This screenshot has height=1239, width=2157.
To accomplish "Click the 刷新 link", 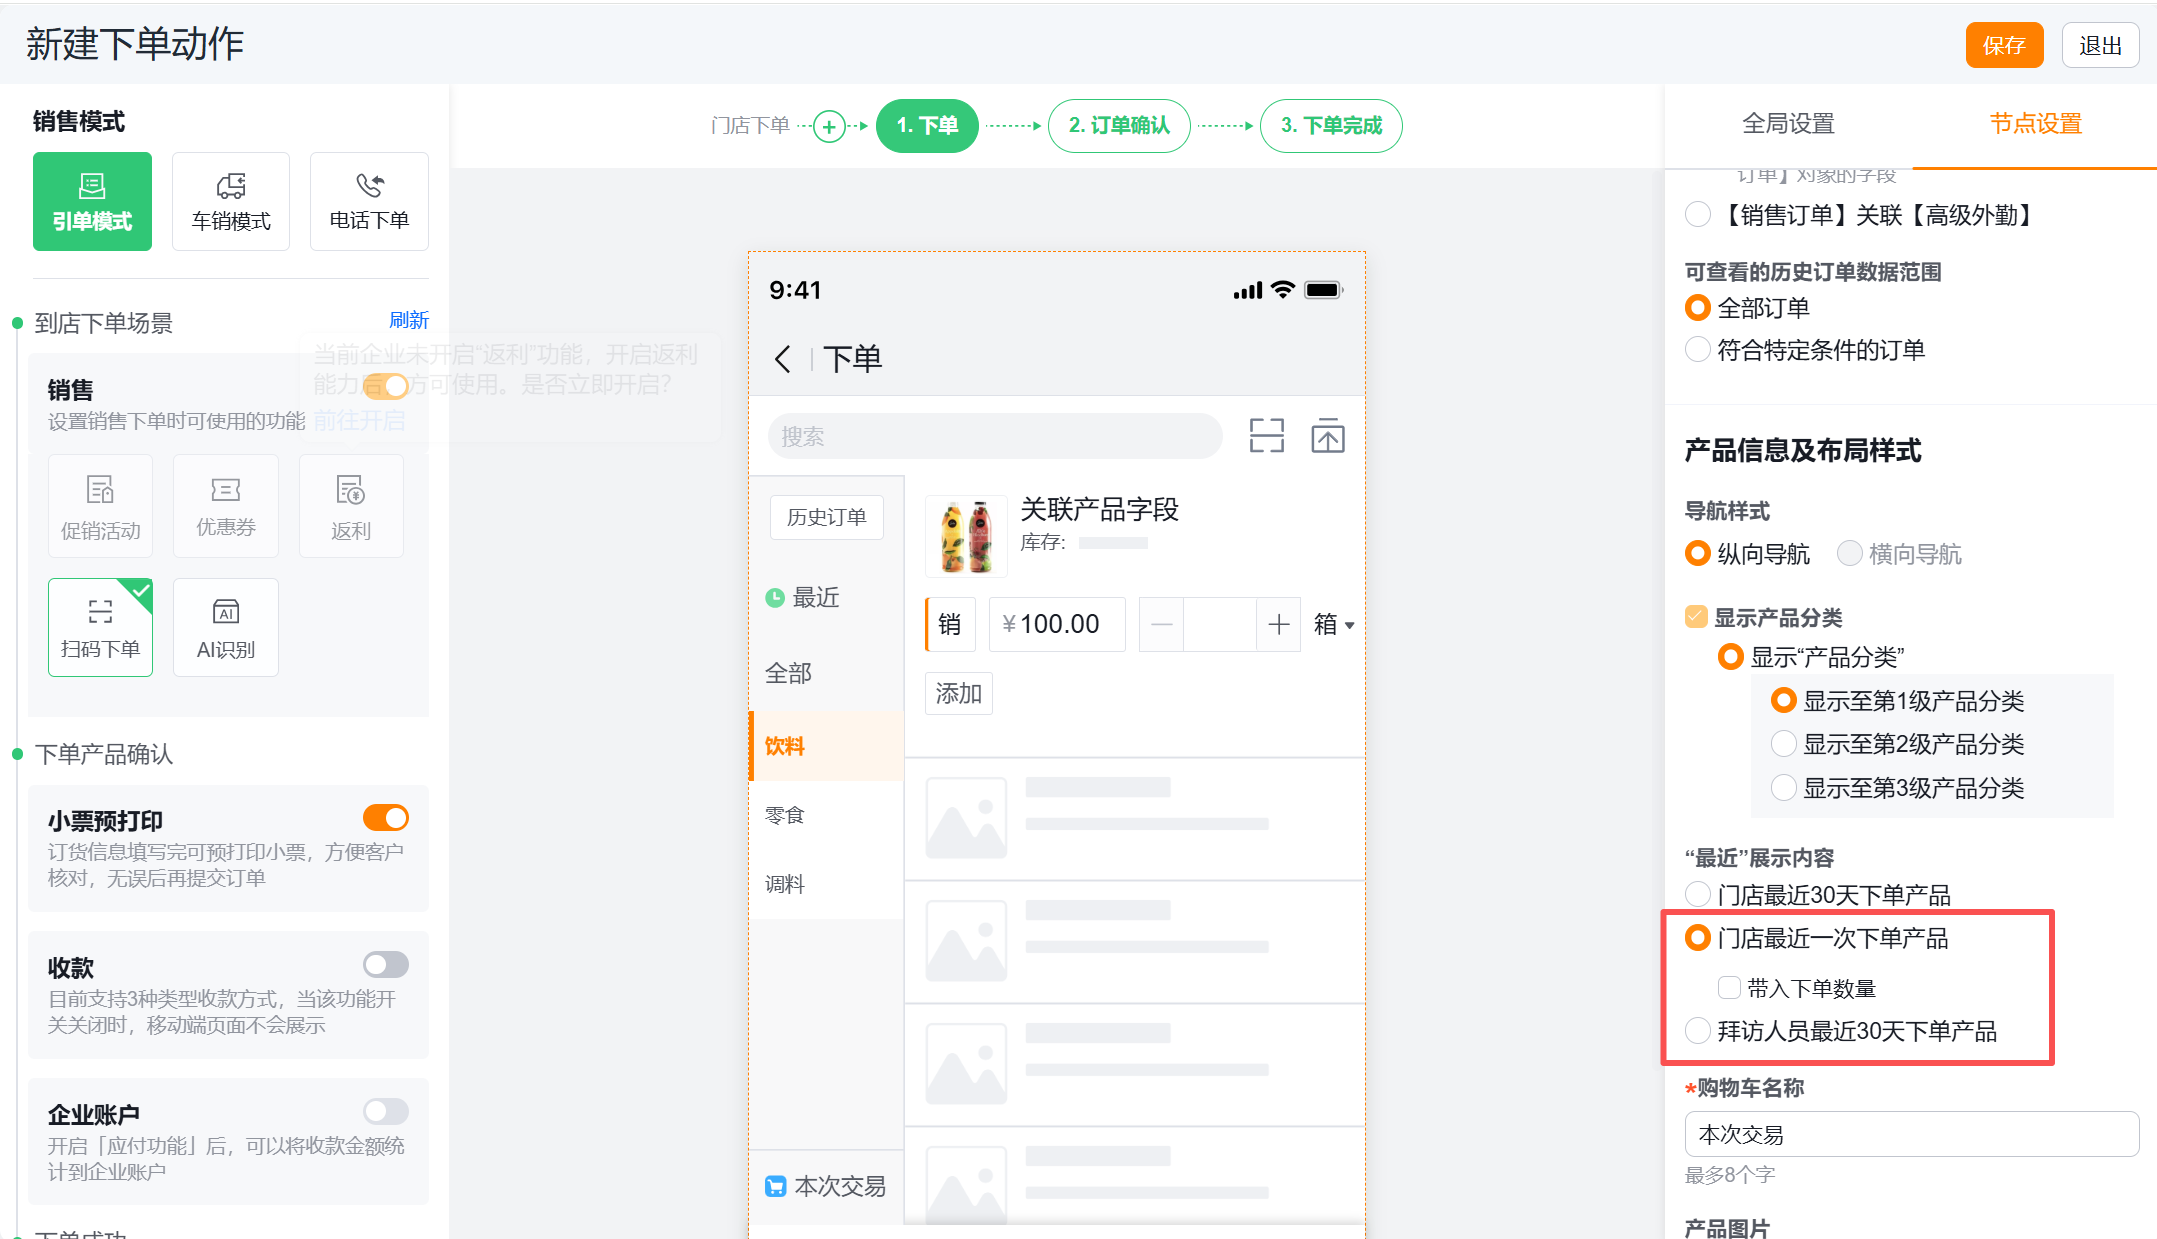I will (x=408, y=320).
